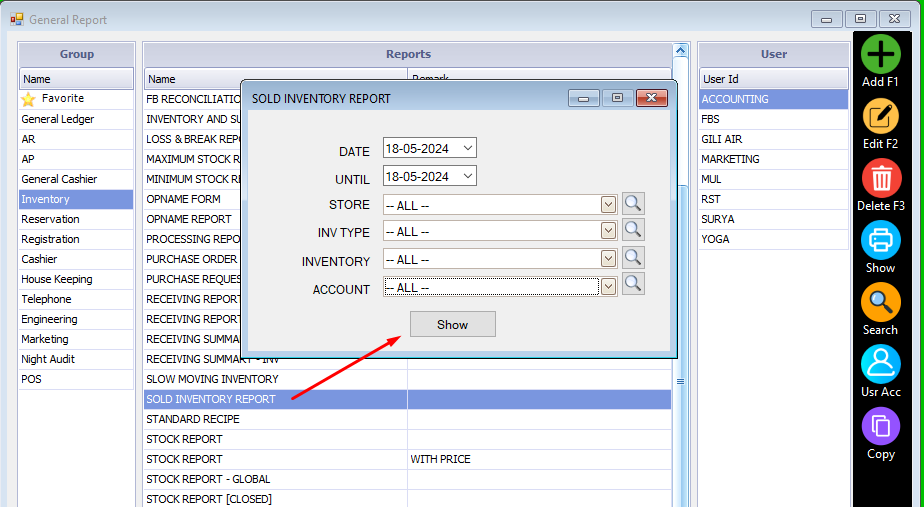Expand the ACCOUNT combo box
The height and width of the screenshot is (507, 924).
tap(608, 287)
